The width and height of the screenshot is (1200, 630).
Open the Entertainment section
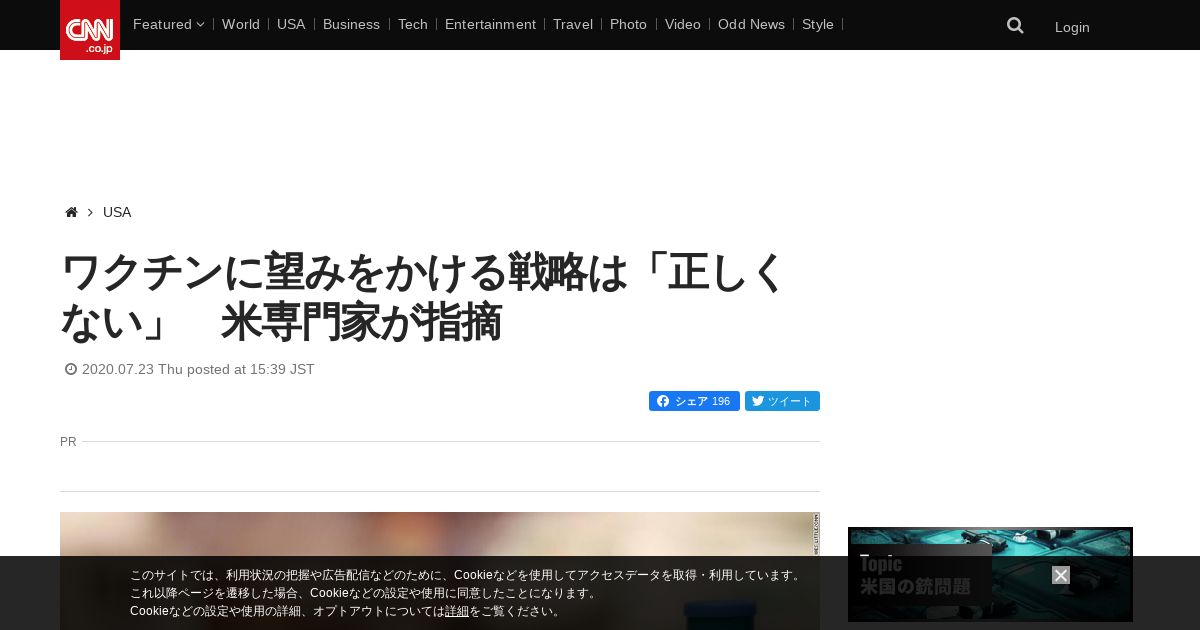click(x=490, y=24)
